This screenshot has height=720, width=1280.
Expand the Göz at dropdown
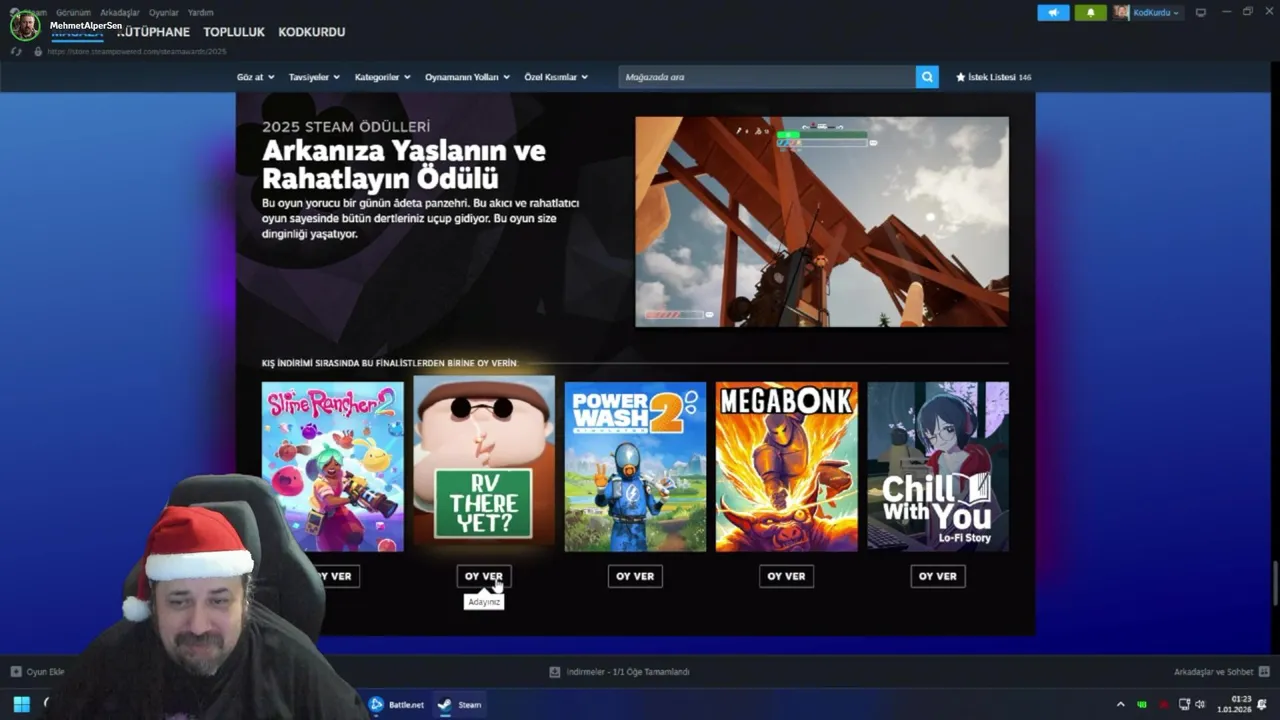(256, 77)
